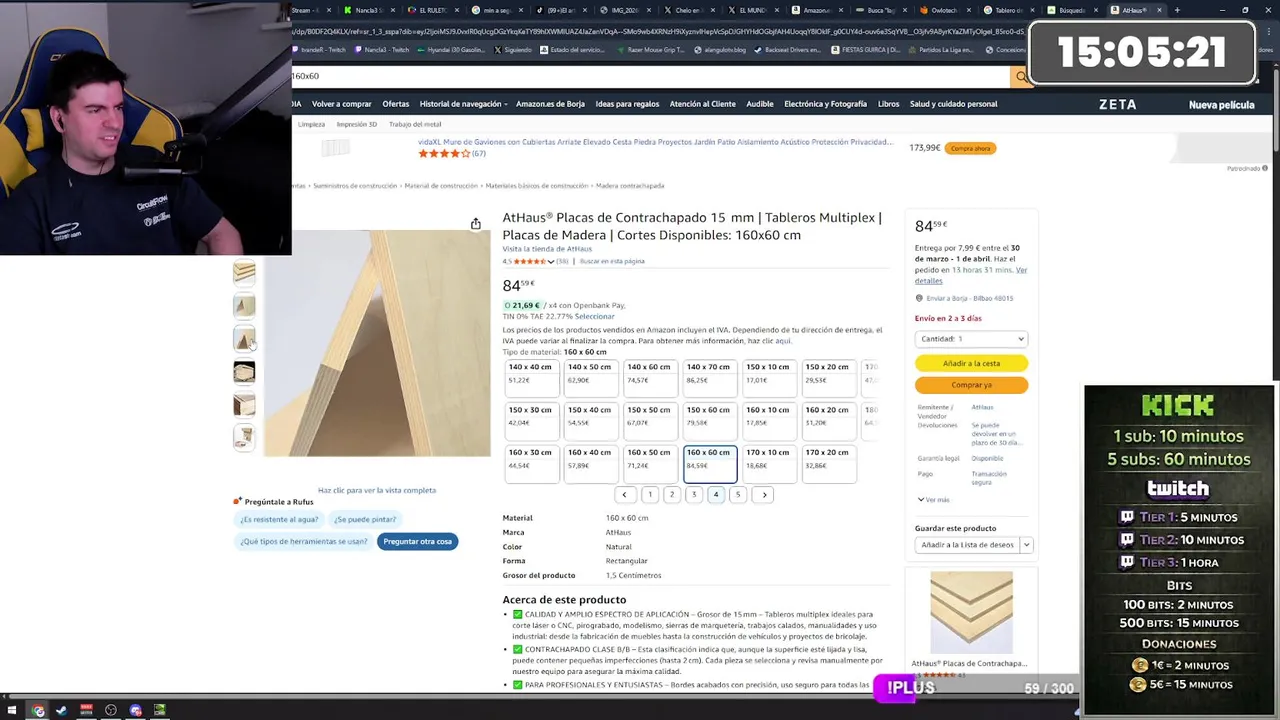Open Hyundai i30 Gasolina bookmark
The image size is (1280, 720).
tap(451, 50)
